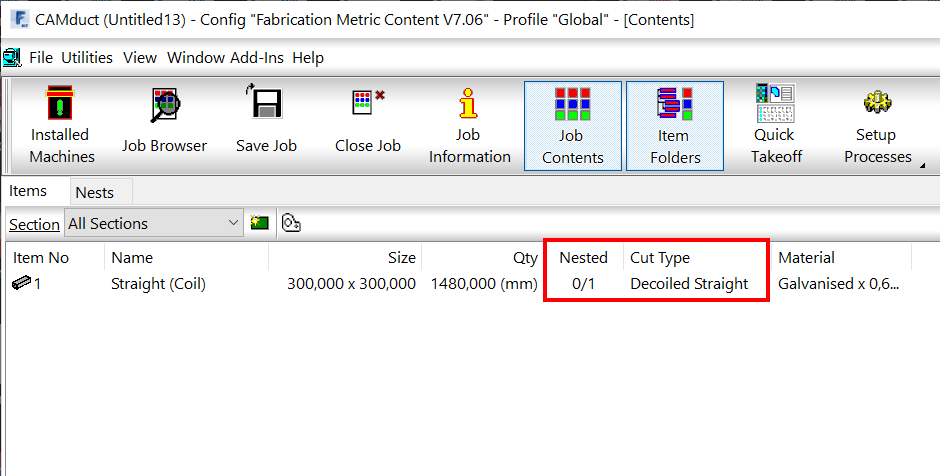Screen dimensions: 940x476
Task: Open the File menu
Action: 41,58
